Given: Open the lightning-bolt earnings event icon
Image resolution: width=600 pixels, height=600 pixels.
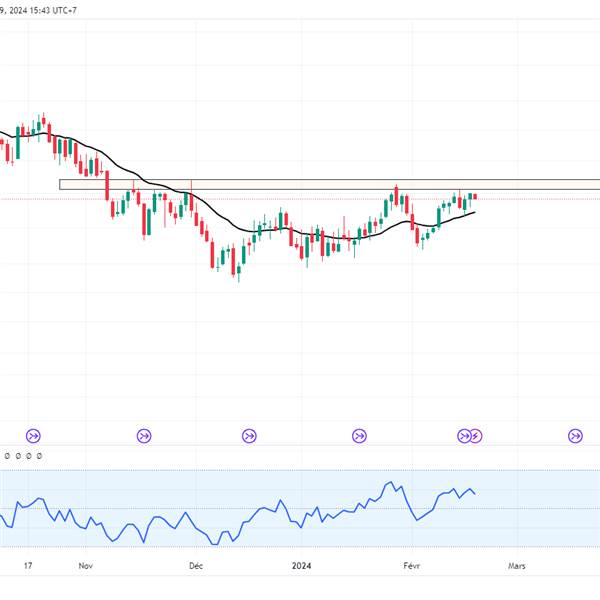Looking at the screenshot, I should coord(475,436).
